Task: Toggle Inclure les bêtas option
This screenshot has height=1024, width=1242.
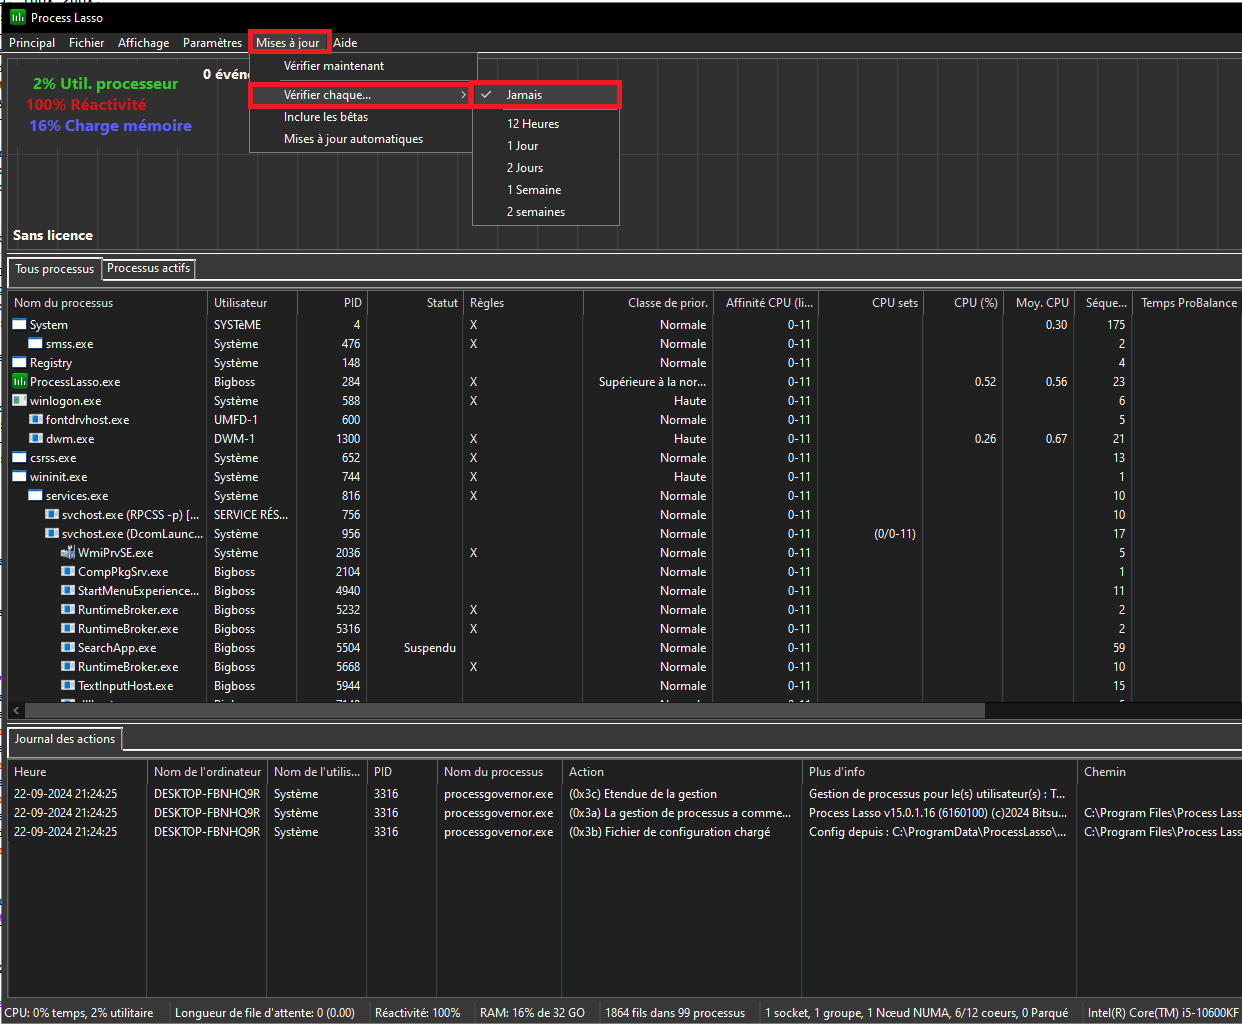Action: tap(326, 117)
